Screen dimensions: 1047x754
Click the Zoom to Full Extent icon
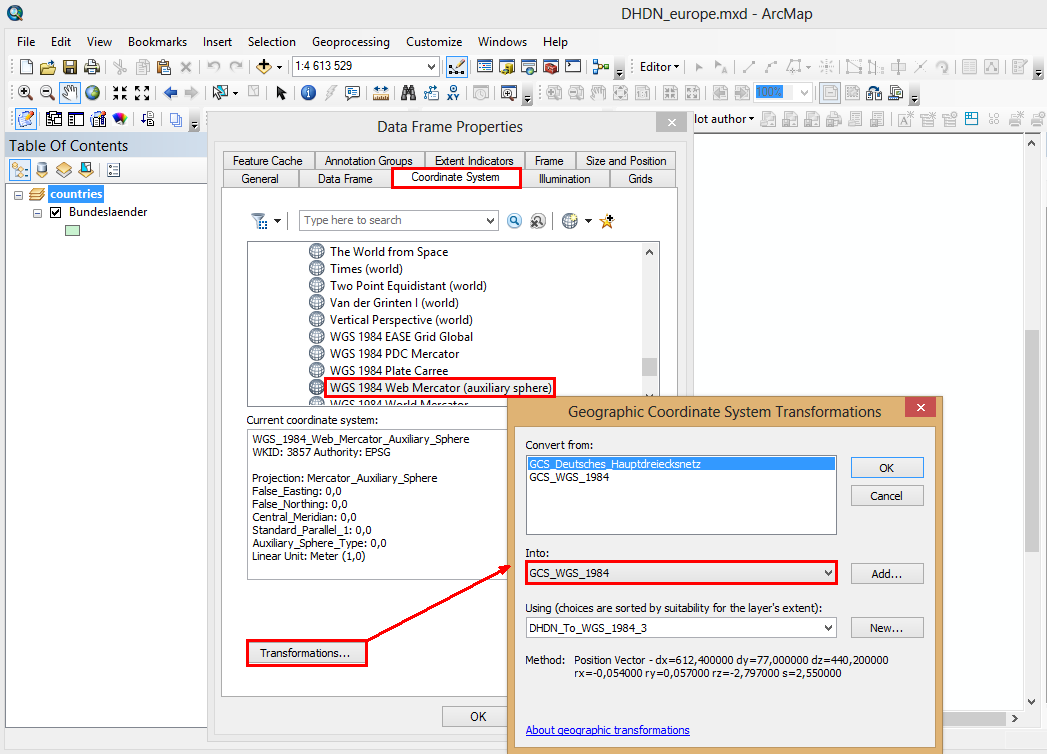click(x=92, y=93)
